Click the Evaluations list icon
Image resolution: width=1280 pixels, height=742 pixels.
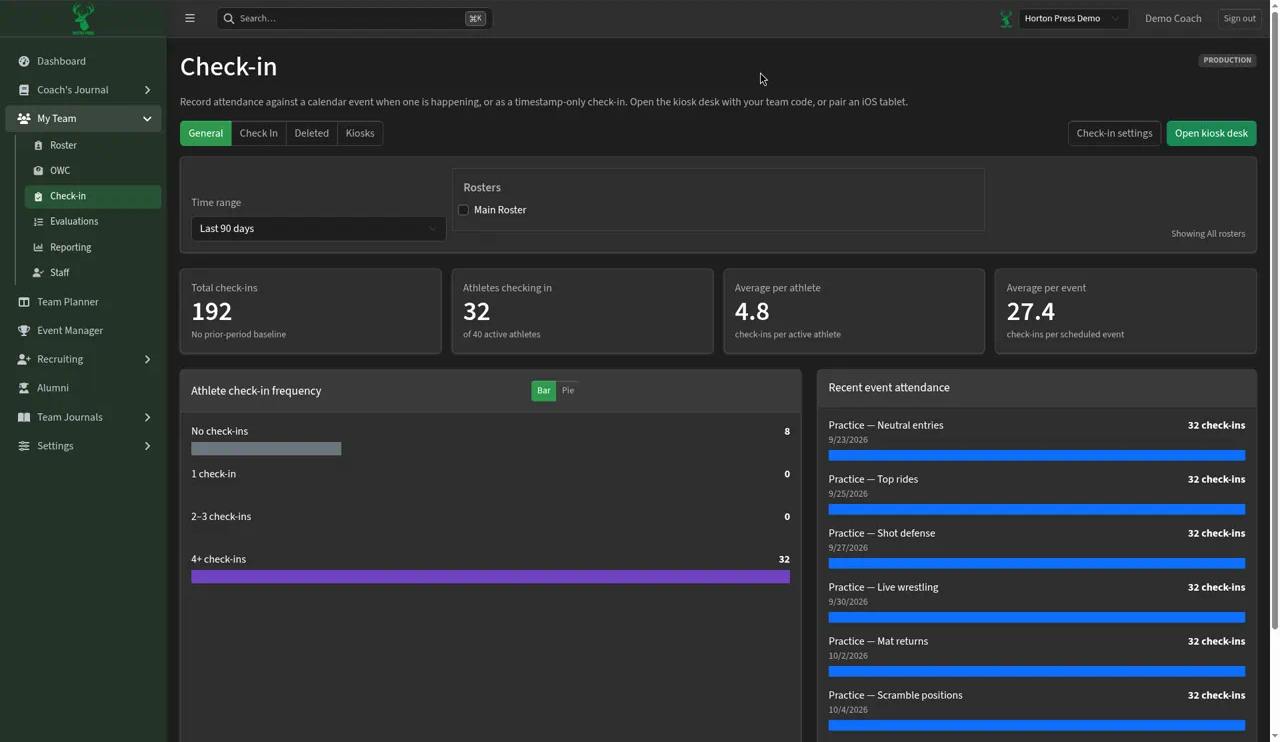(x=38, y=222)
